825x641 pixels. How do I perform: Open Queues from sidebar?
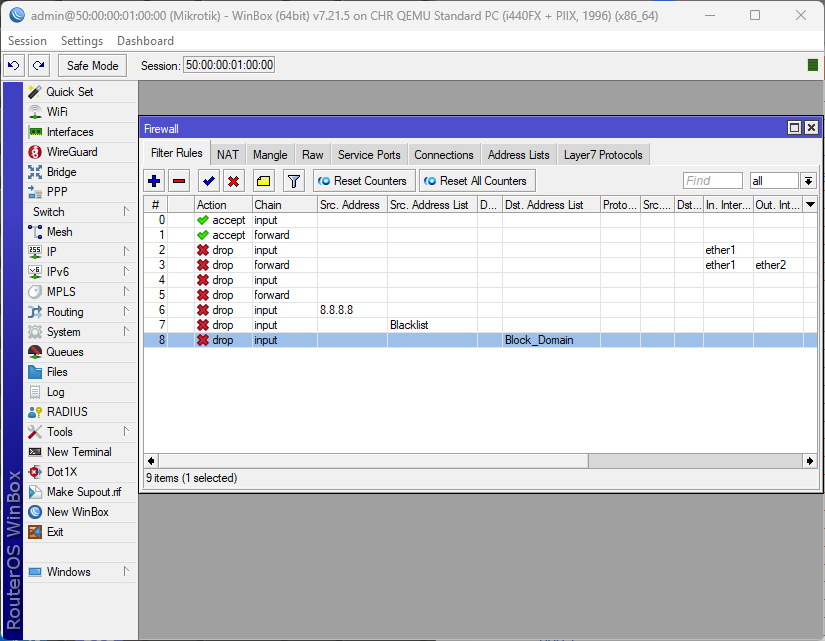tap(80, 352)
